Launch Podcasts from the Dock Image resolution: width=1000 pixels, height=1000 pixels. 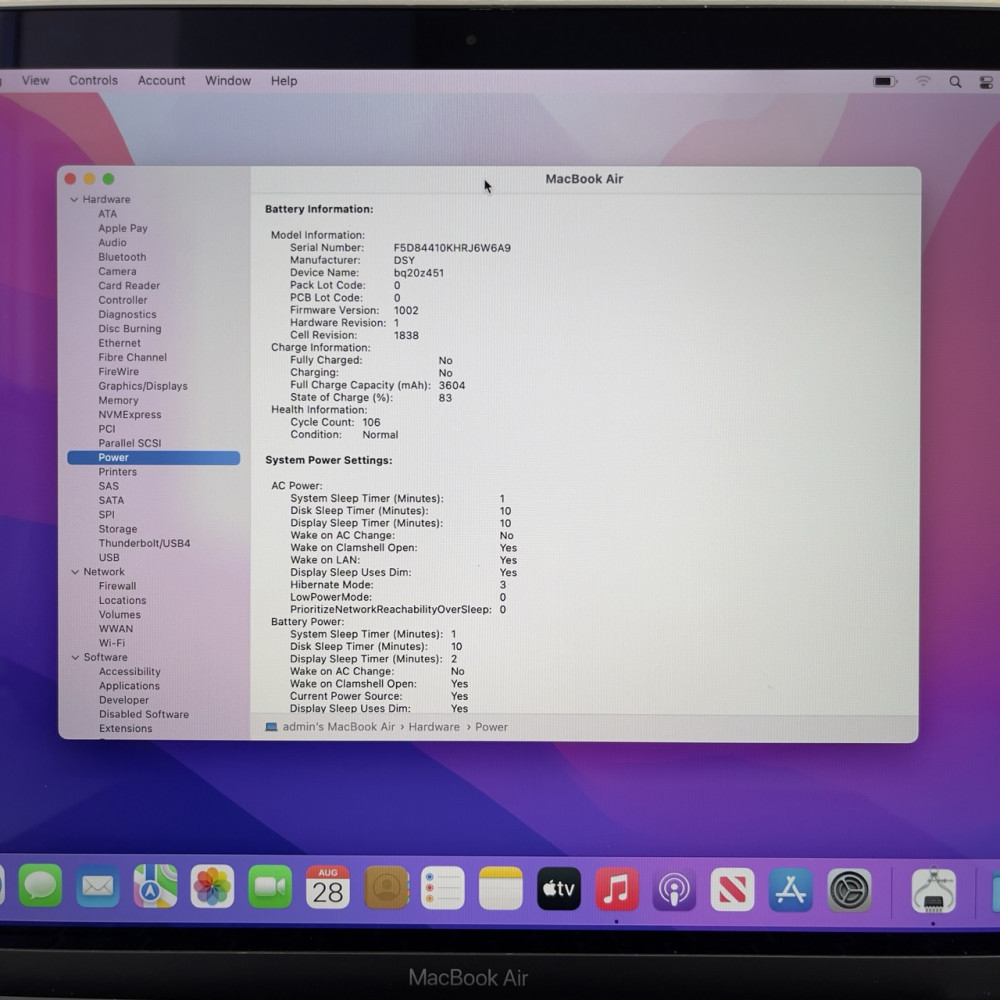pyautogui.click(x=674, y=889)
